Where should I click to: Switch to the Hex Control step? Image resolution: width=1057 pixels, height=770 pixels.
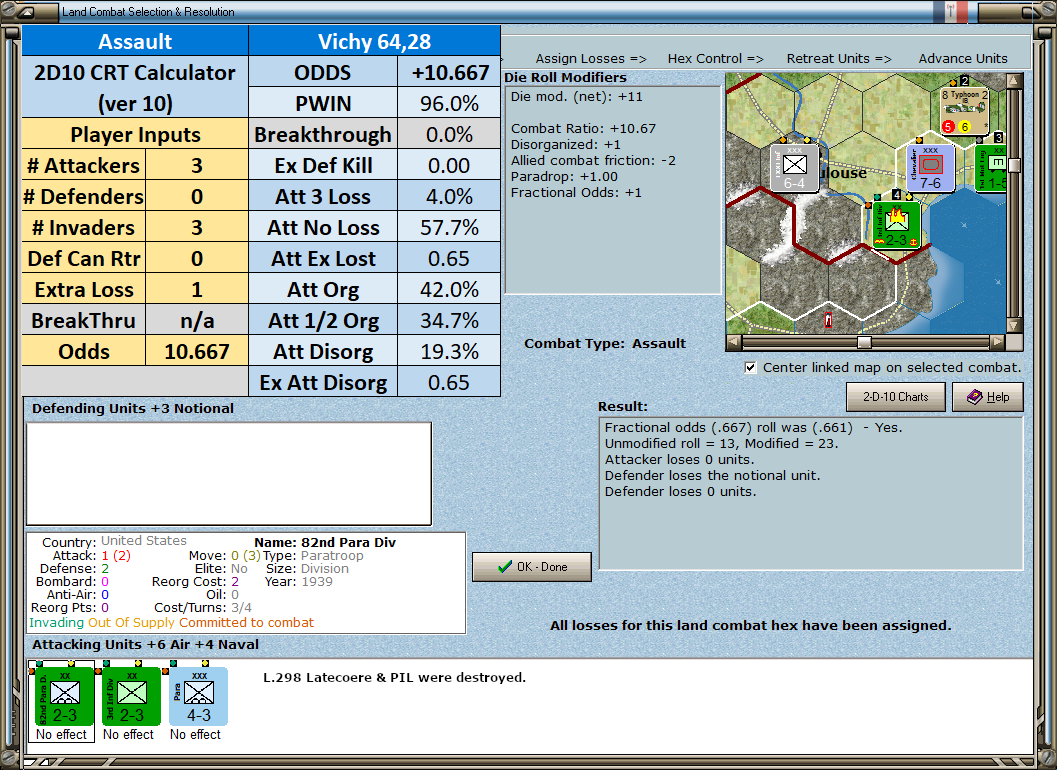click(x=715, y=59)
